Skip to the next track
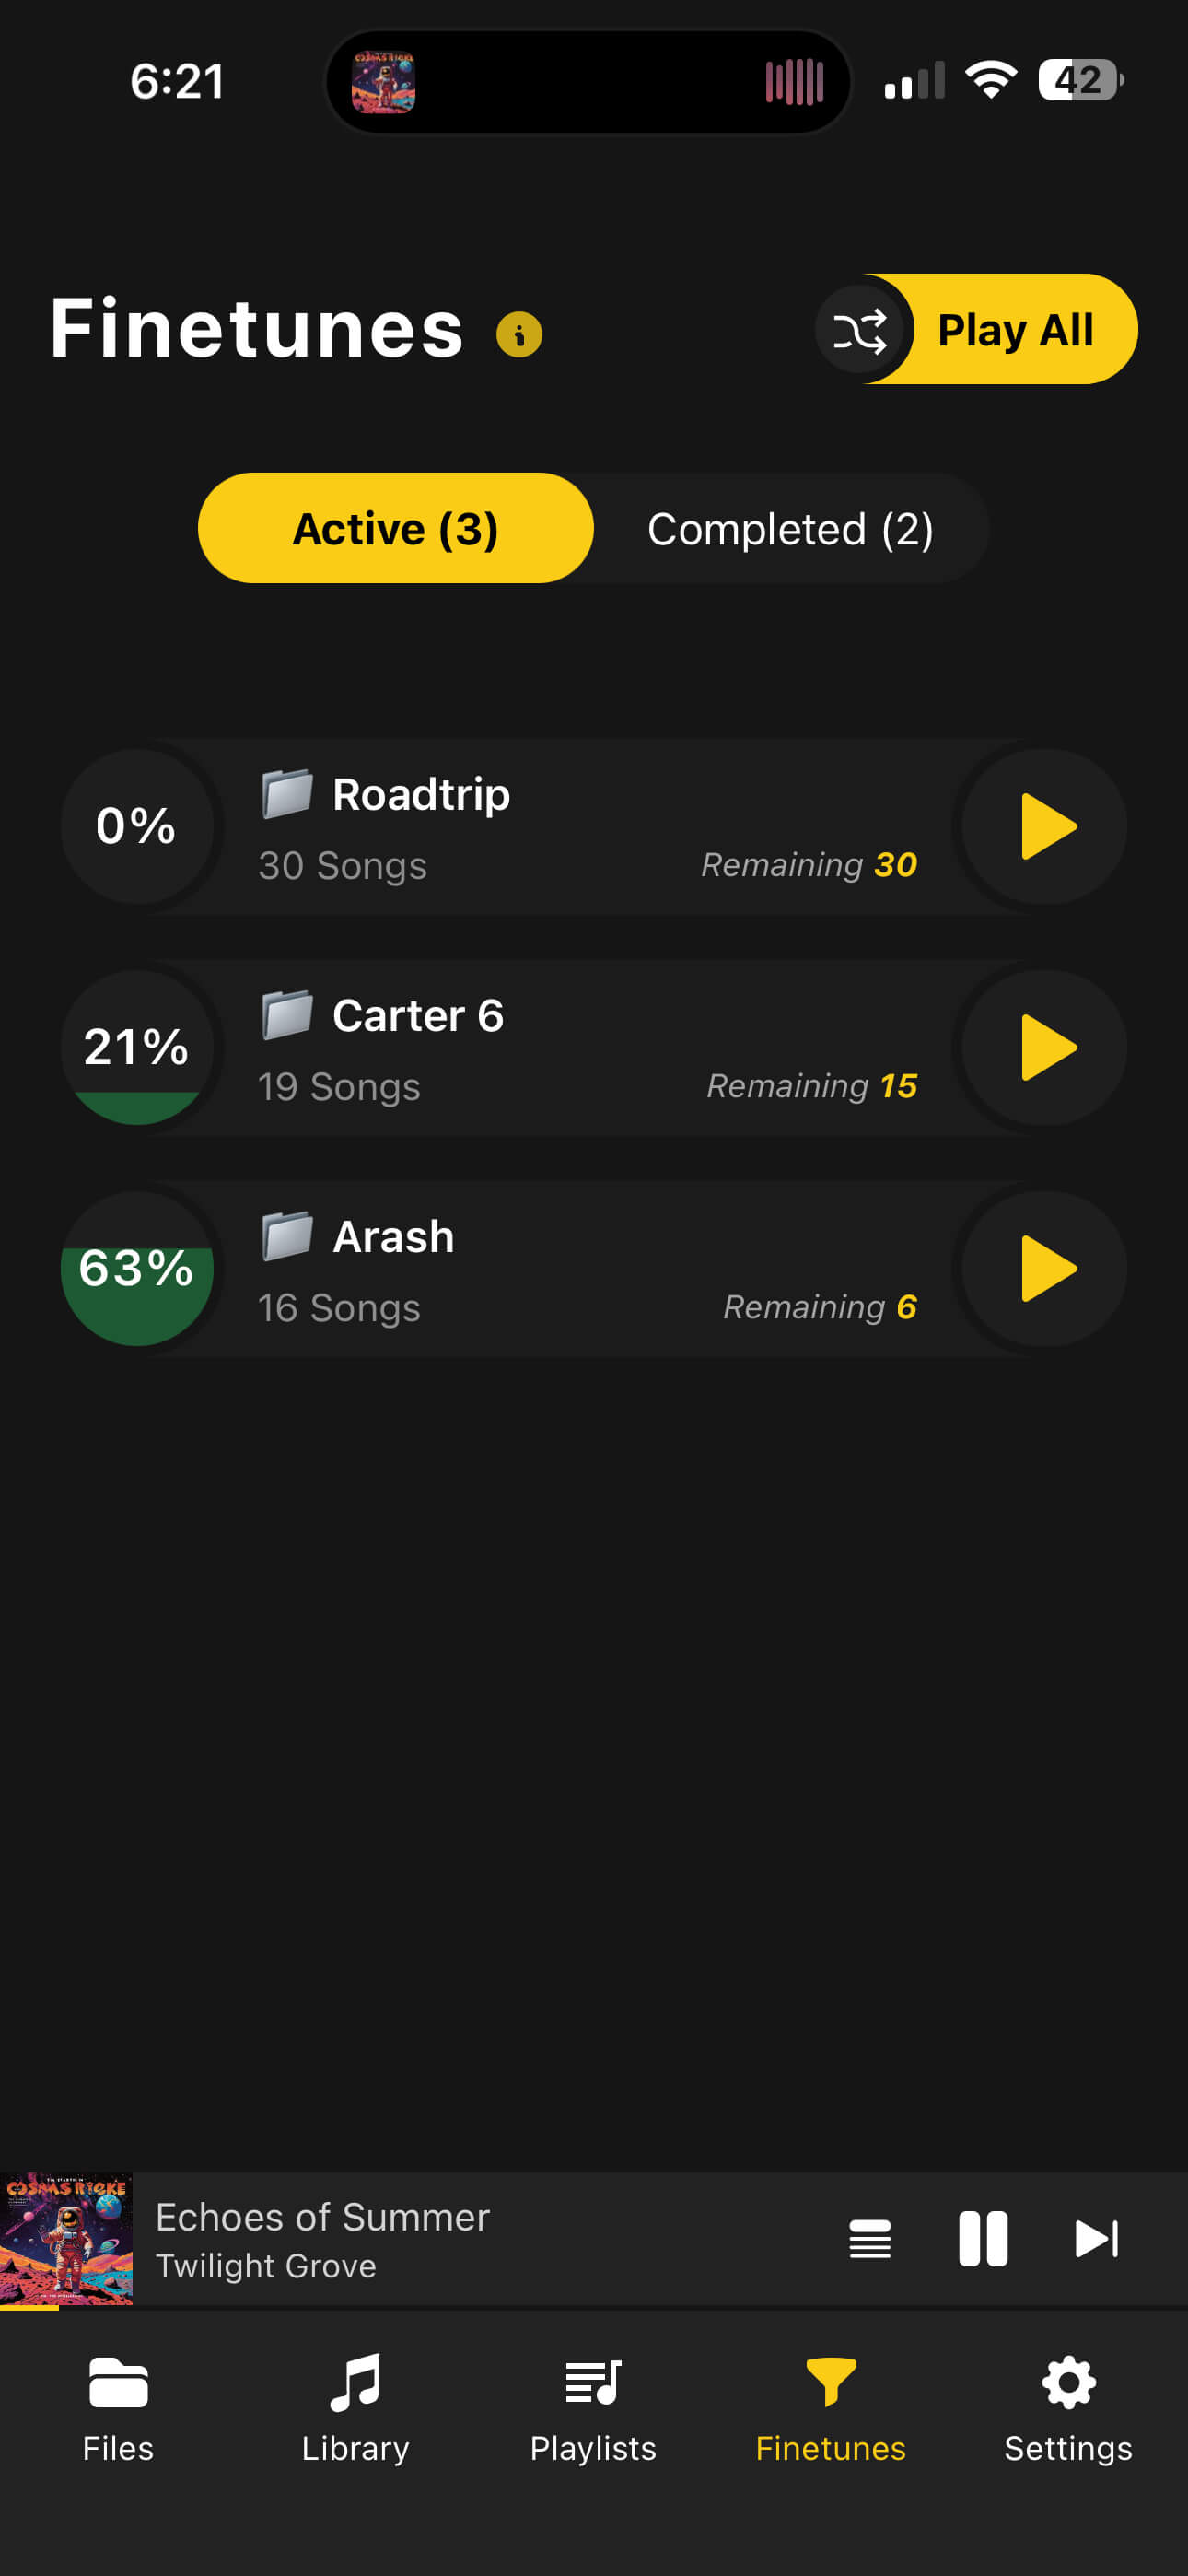 coord(1097,2240)
